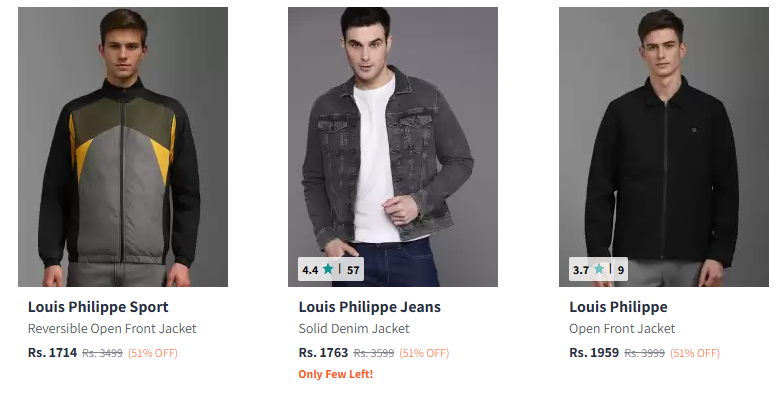The image size is (782, 407).
Task: Select Open Front Jacket description
Action: 622,328
